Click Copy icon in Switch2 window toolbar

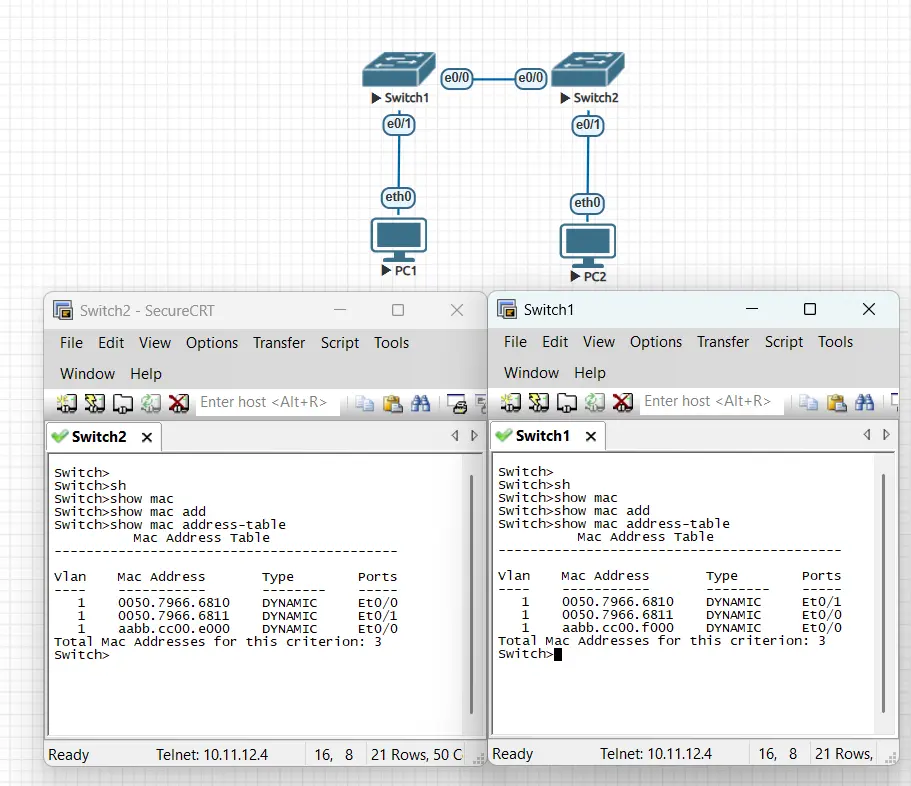click(x=364, y=403)
